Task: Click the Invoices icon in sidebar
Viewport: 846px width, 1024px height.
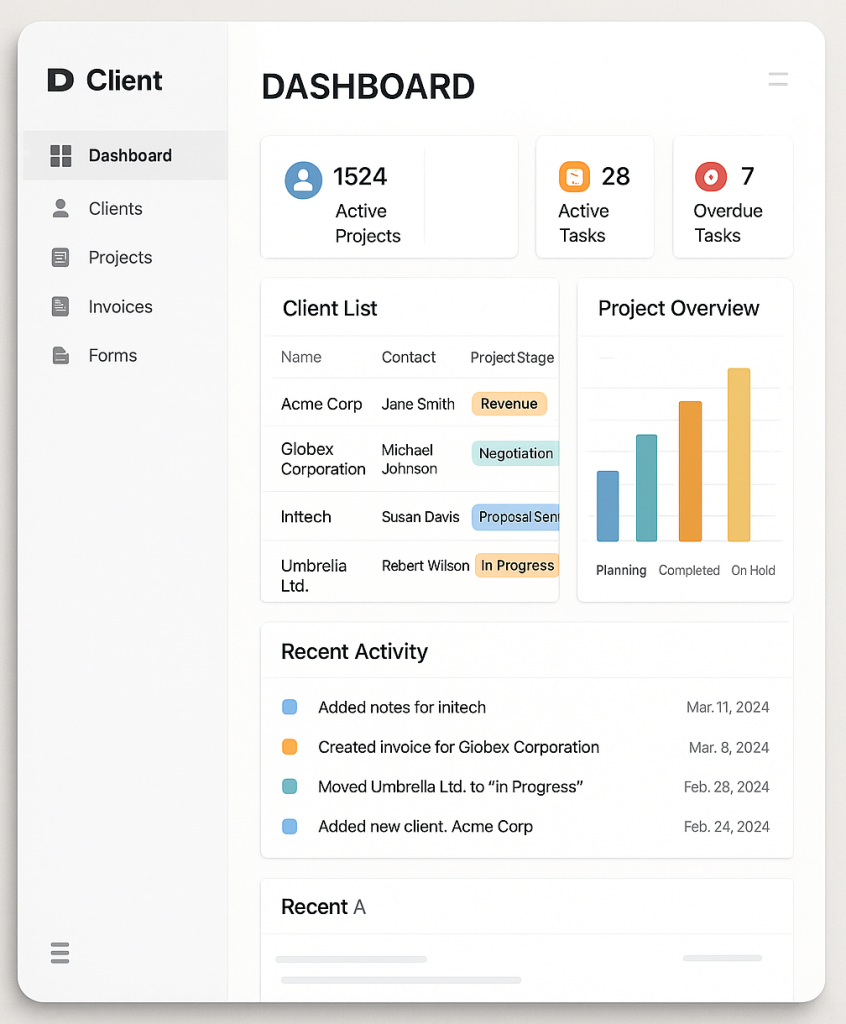Action: pyautogui.click(x=60, y=306)
